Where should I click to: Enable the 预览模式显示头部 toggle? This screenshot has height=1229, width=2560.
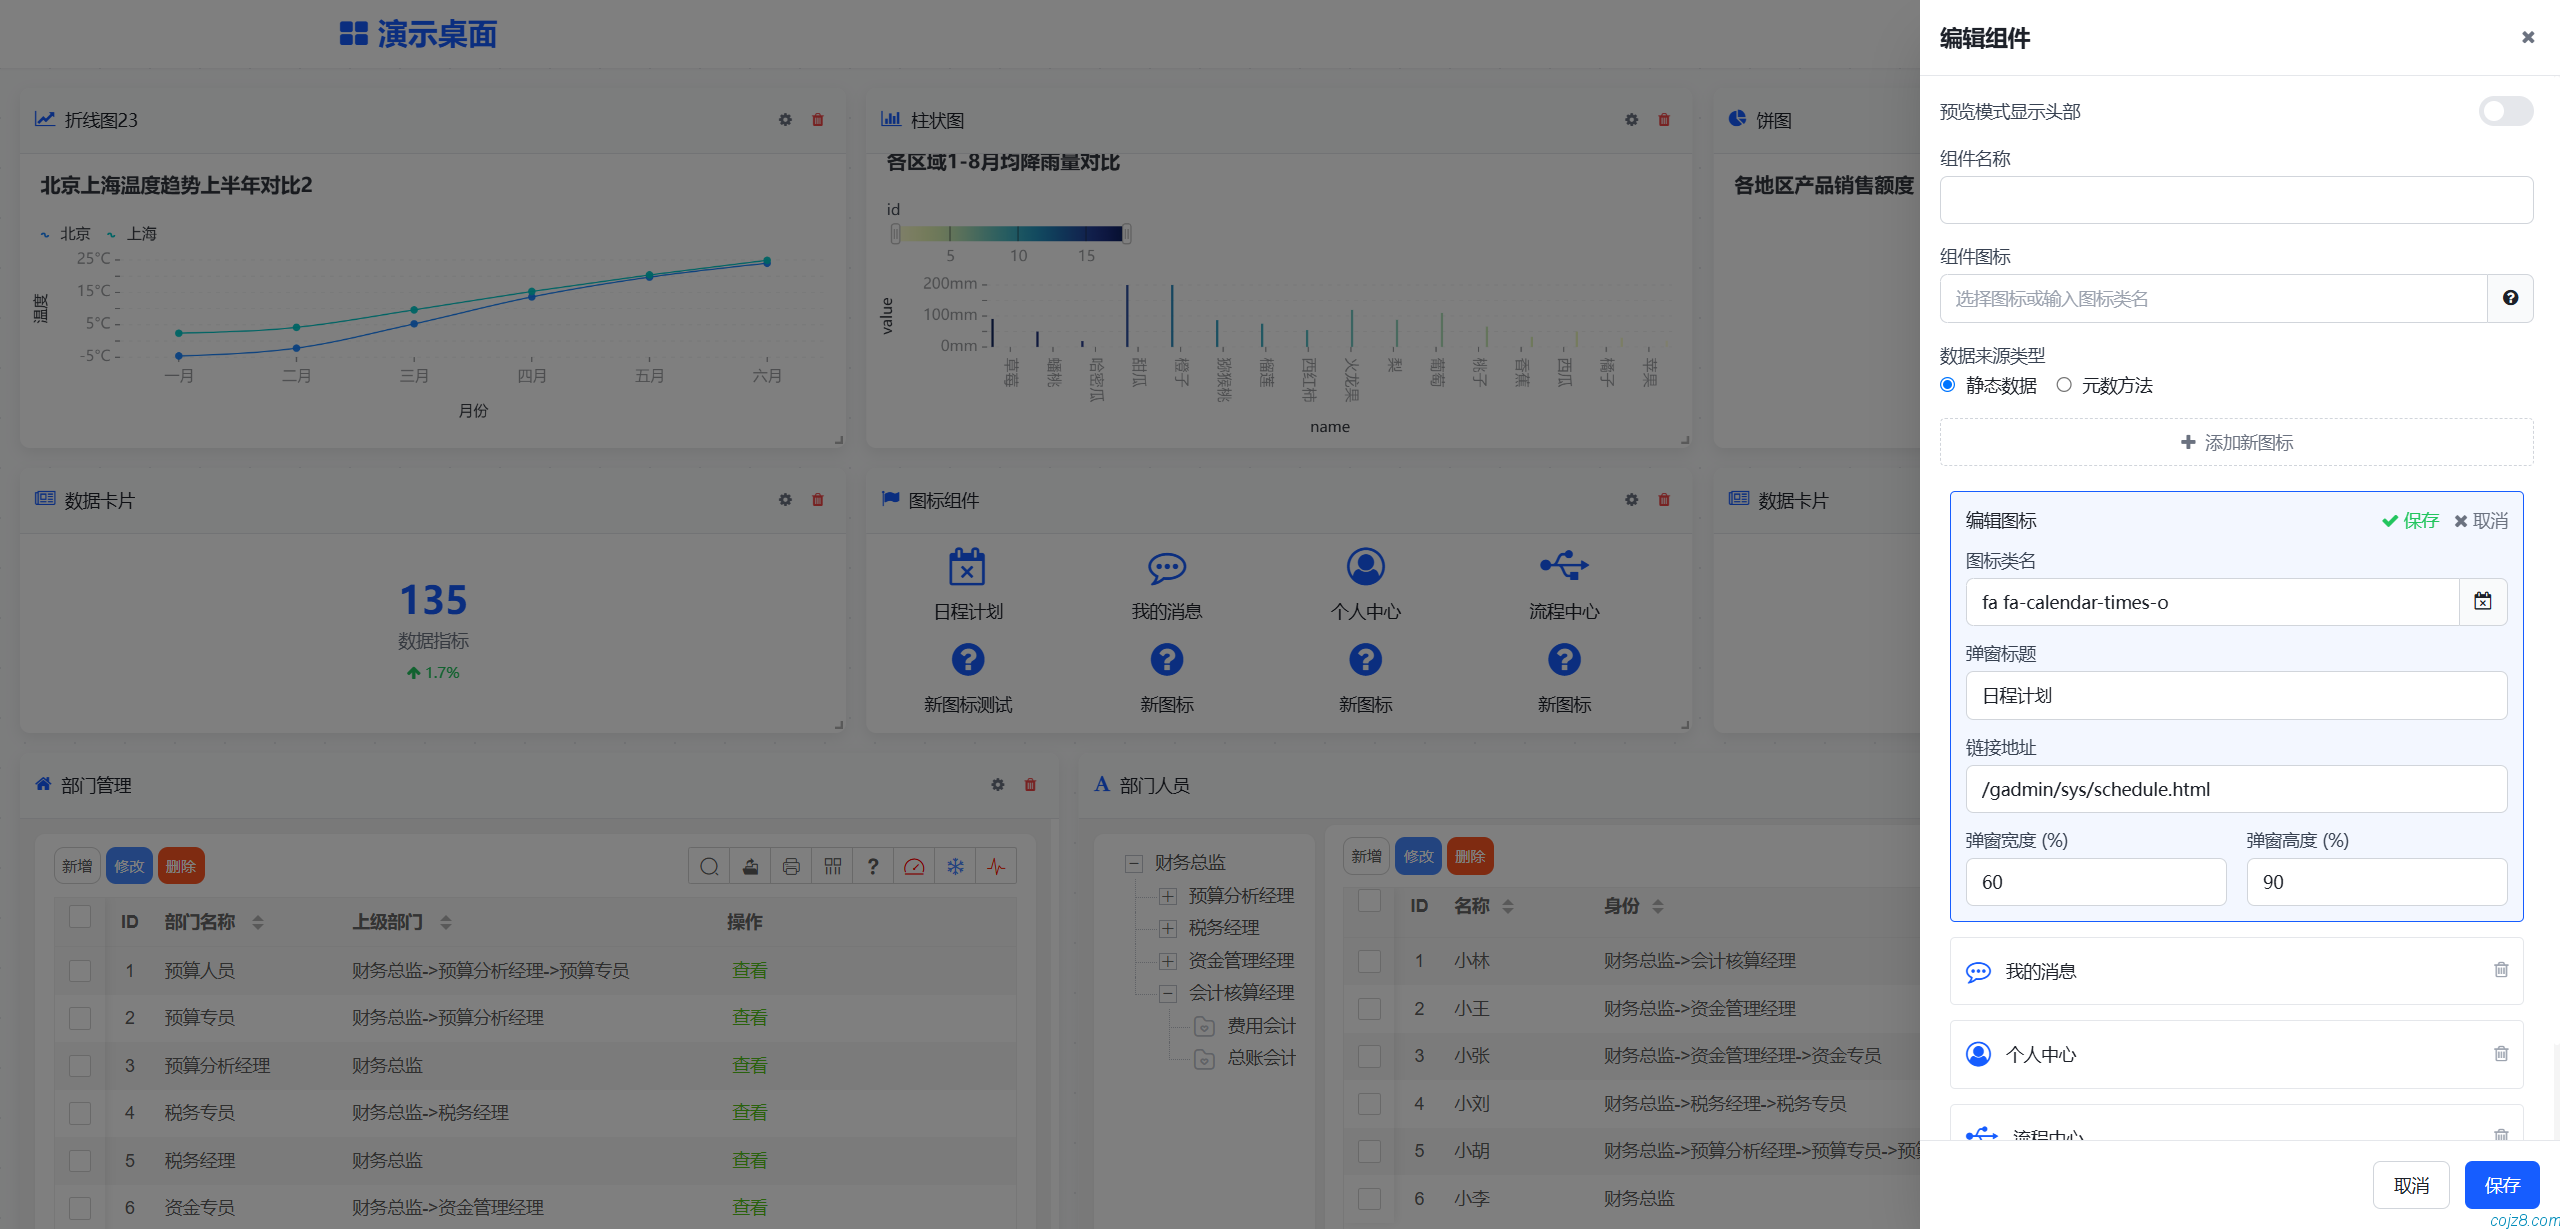point(2504,111)
